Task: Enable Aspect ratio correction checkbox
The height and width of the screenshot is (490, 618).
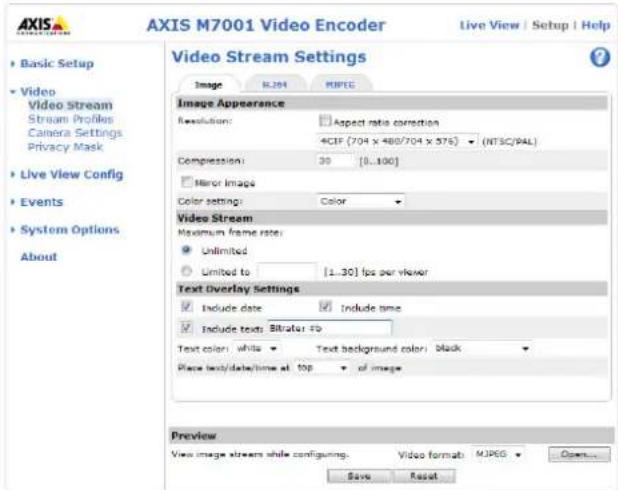Action: tap(325, 121)
